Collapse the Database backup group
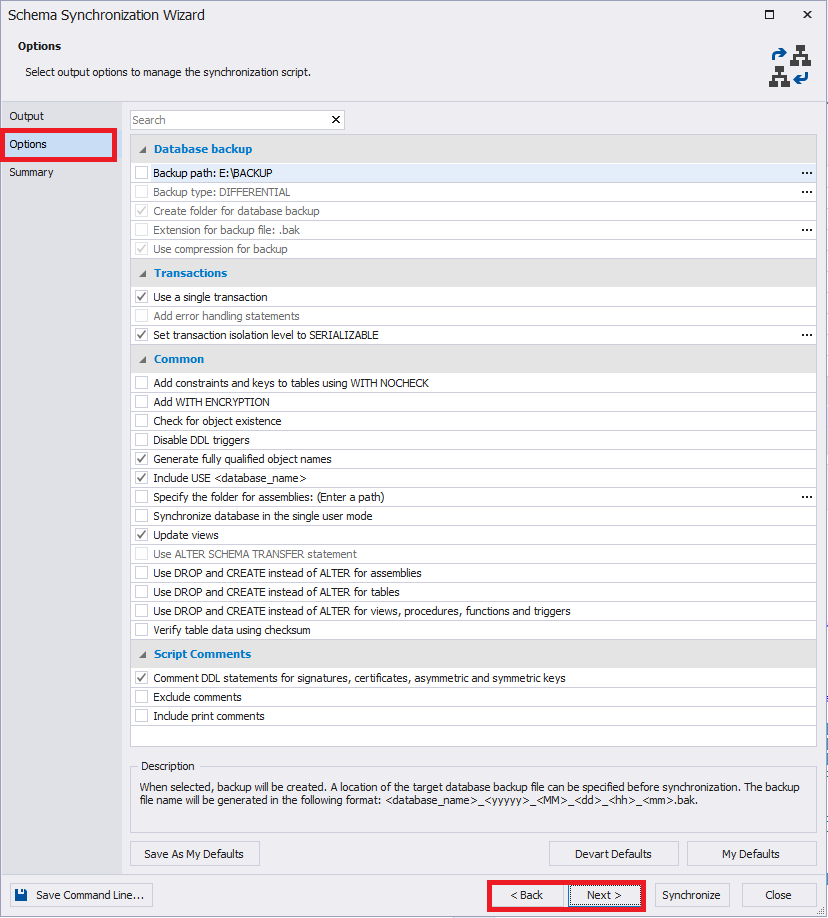This screenshot has height=918, width=828. [143, 149]
